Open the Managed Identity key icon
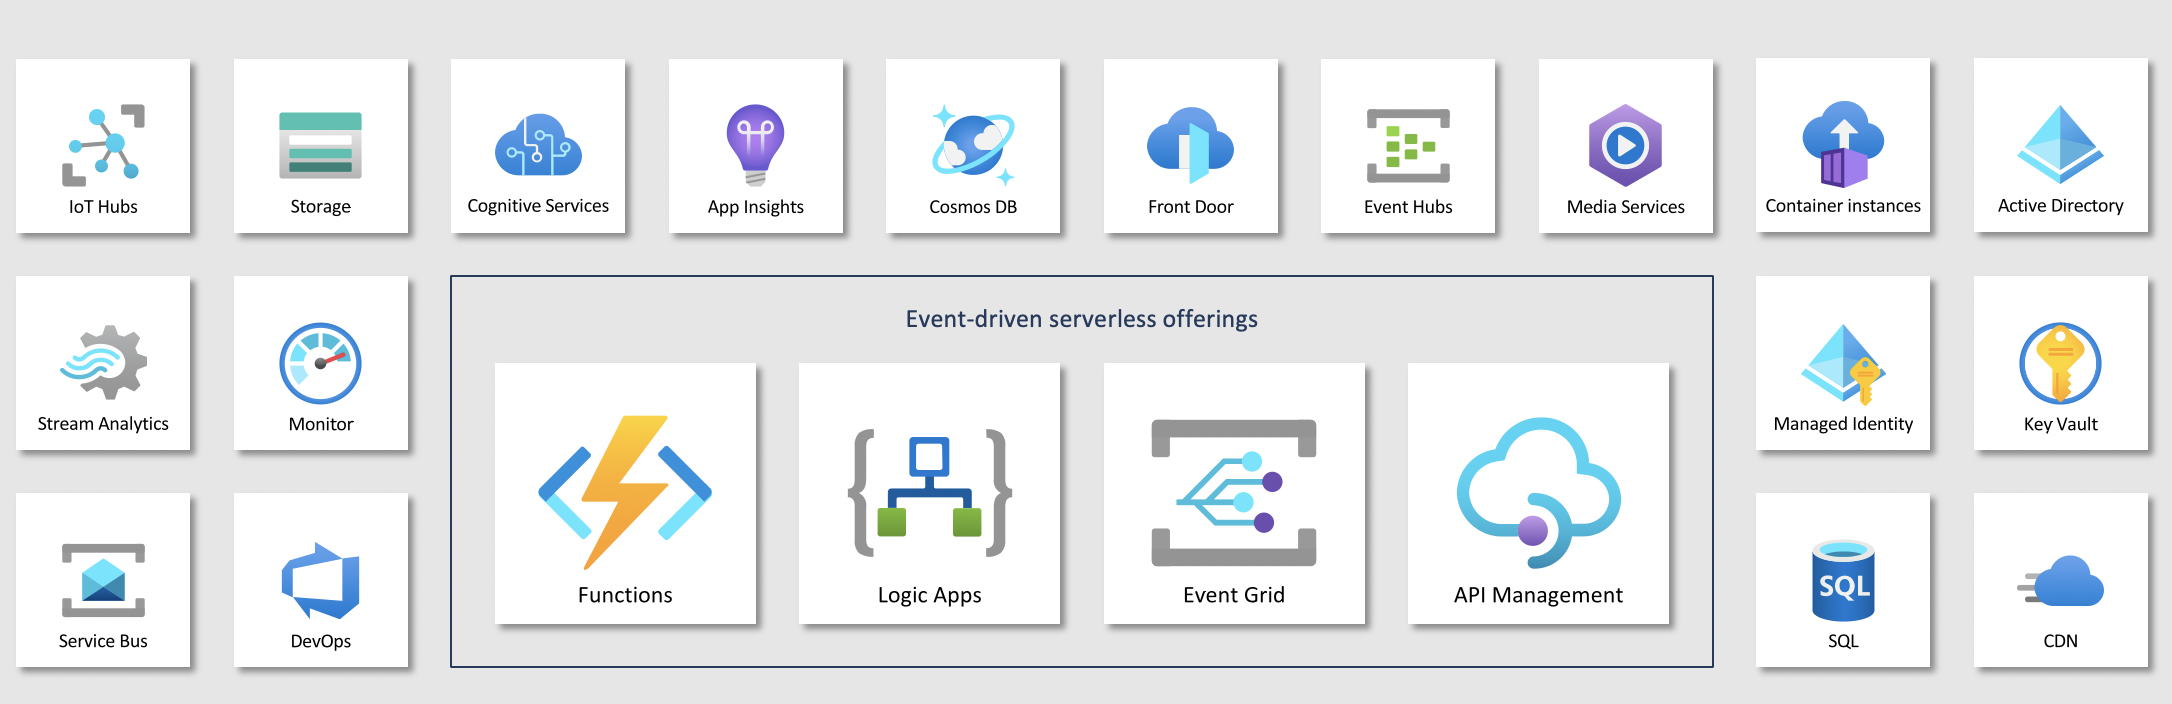 tap(1843, 364)
